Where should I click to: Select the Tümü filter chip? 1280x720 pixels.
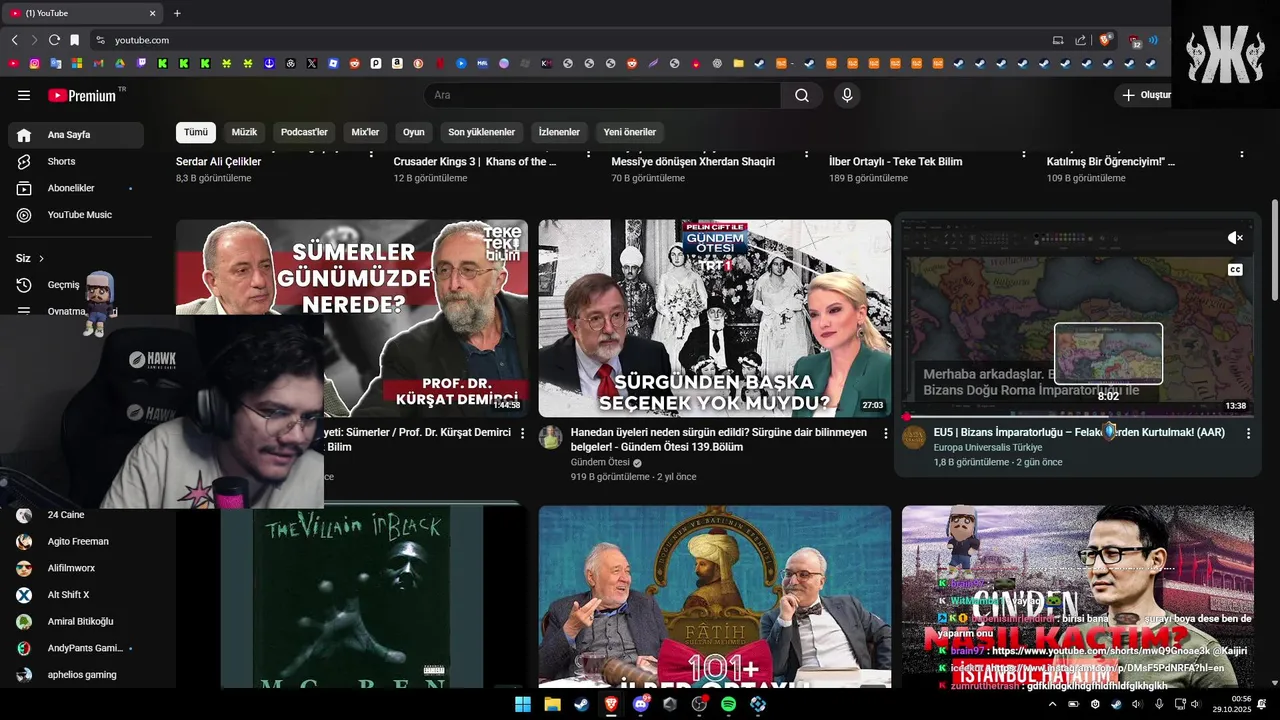coord(196,132)
